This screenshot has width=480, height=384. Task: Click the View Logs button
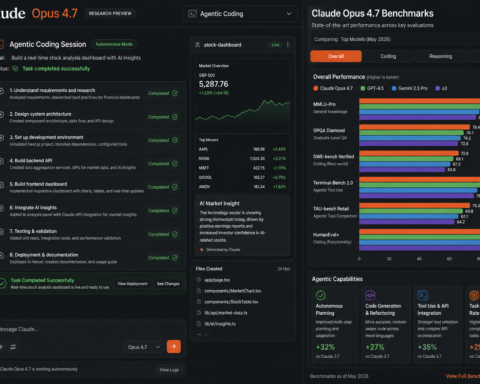pyautogui.click(x=169, y=370)
